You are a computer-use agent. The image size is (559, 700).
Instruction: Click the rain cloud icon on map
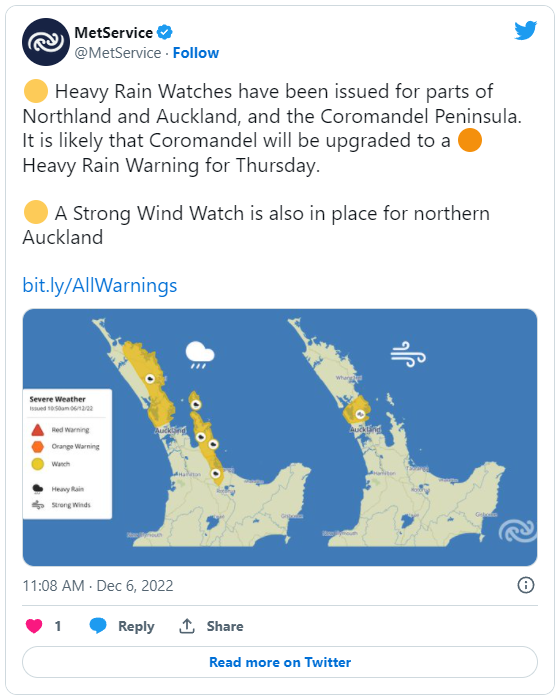point(200,355)
